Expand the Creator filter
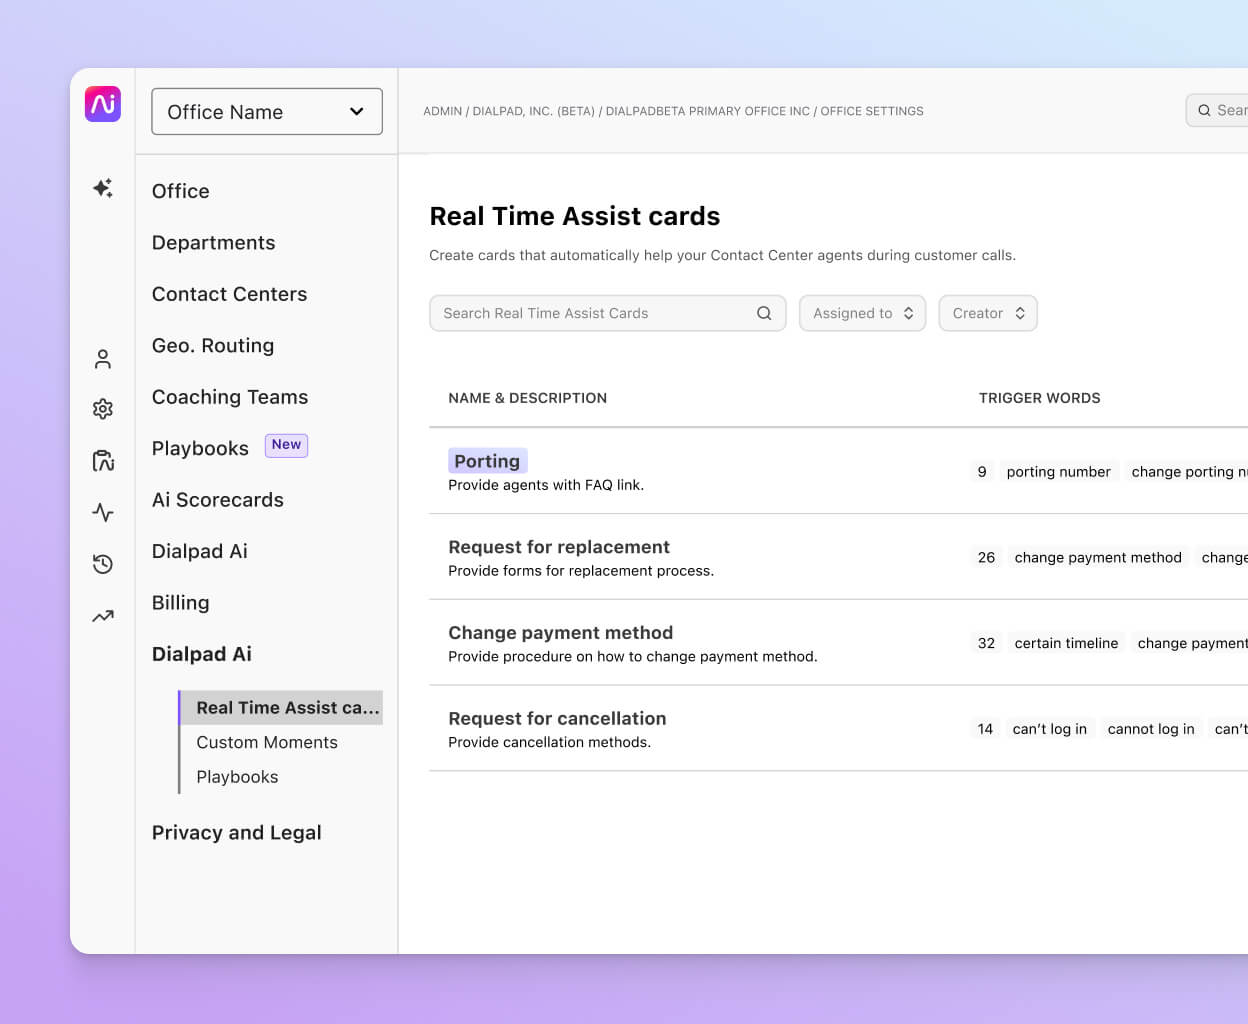The width and height of the screenshot is (1248, 1024). click(988, 313)
